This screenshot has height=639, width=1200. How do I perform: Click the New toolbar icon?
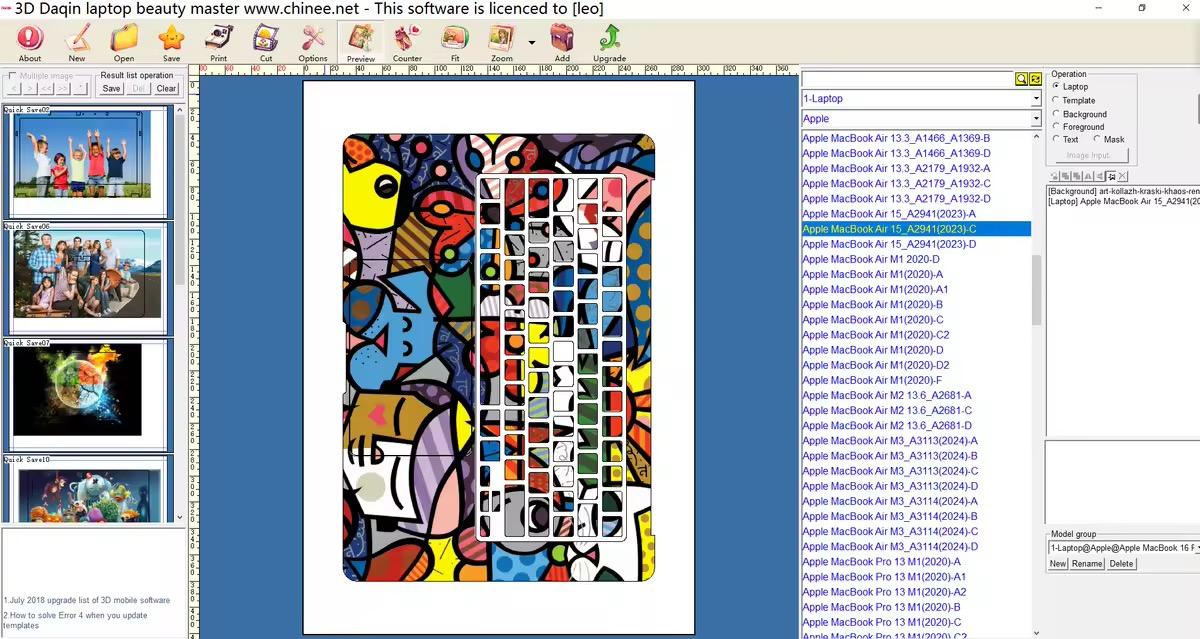77,42
